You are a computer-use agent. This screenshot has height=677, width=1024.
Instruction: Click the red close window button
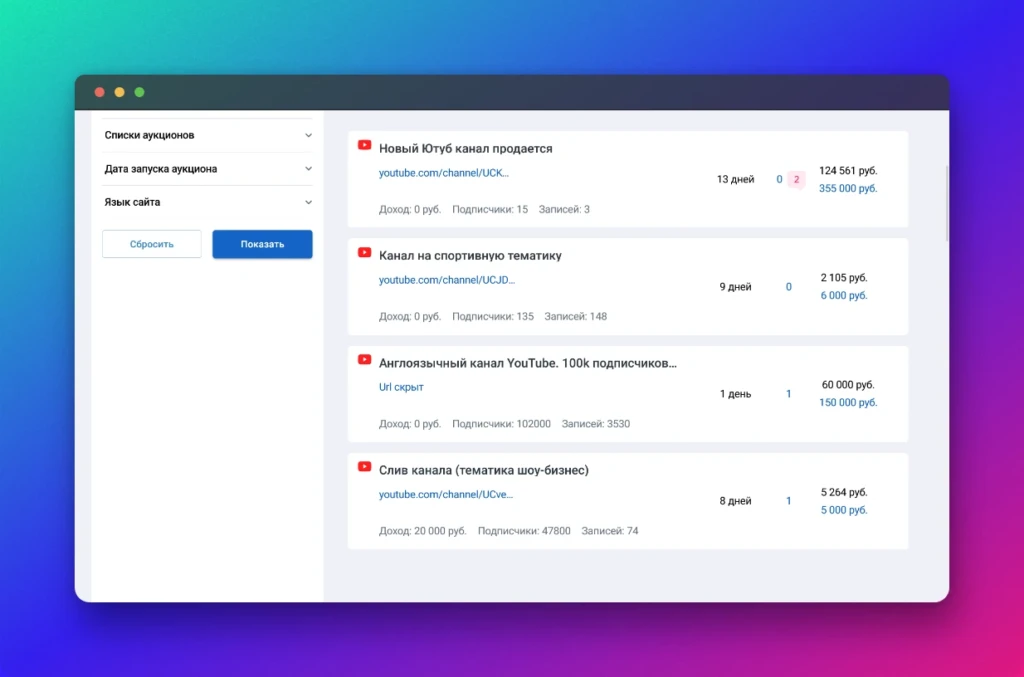click(x=99, y=92)
